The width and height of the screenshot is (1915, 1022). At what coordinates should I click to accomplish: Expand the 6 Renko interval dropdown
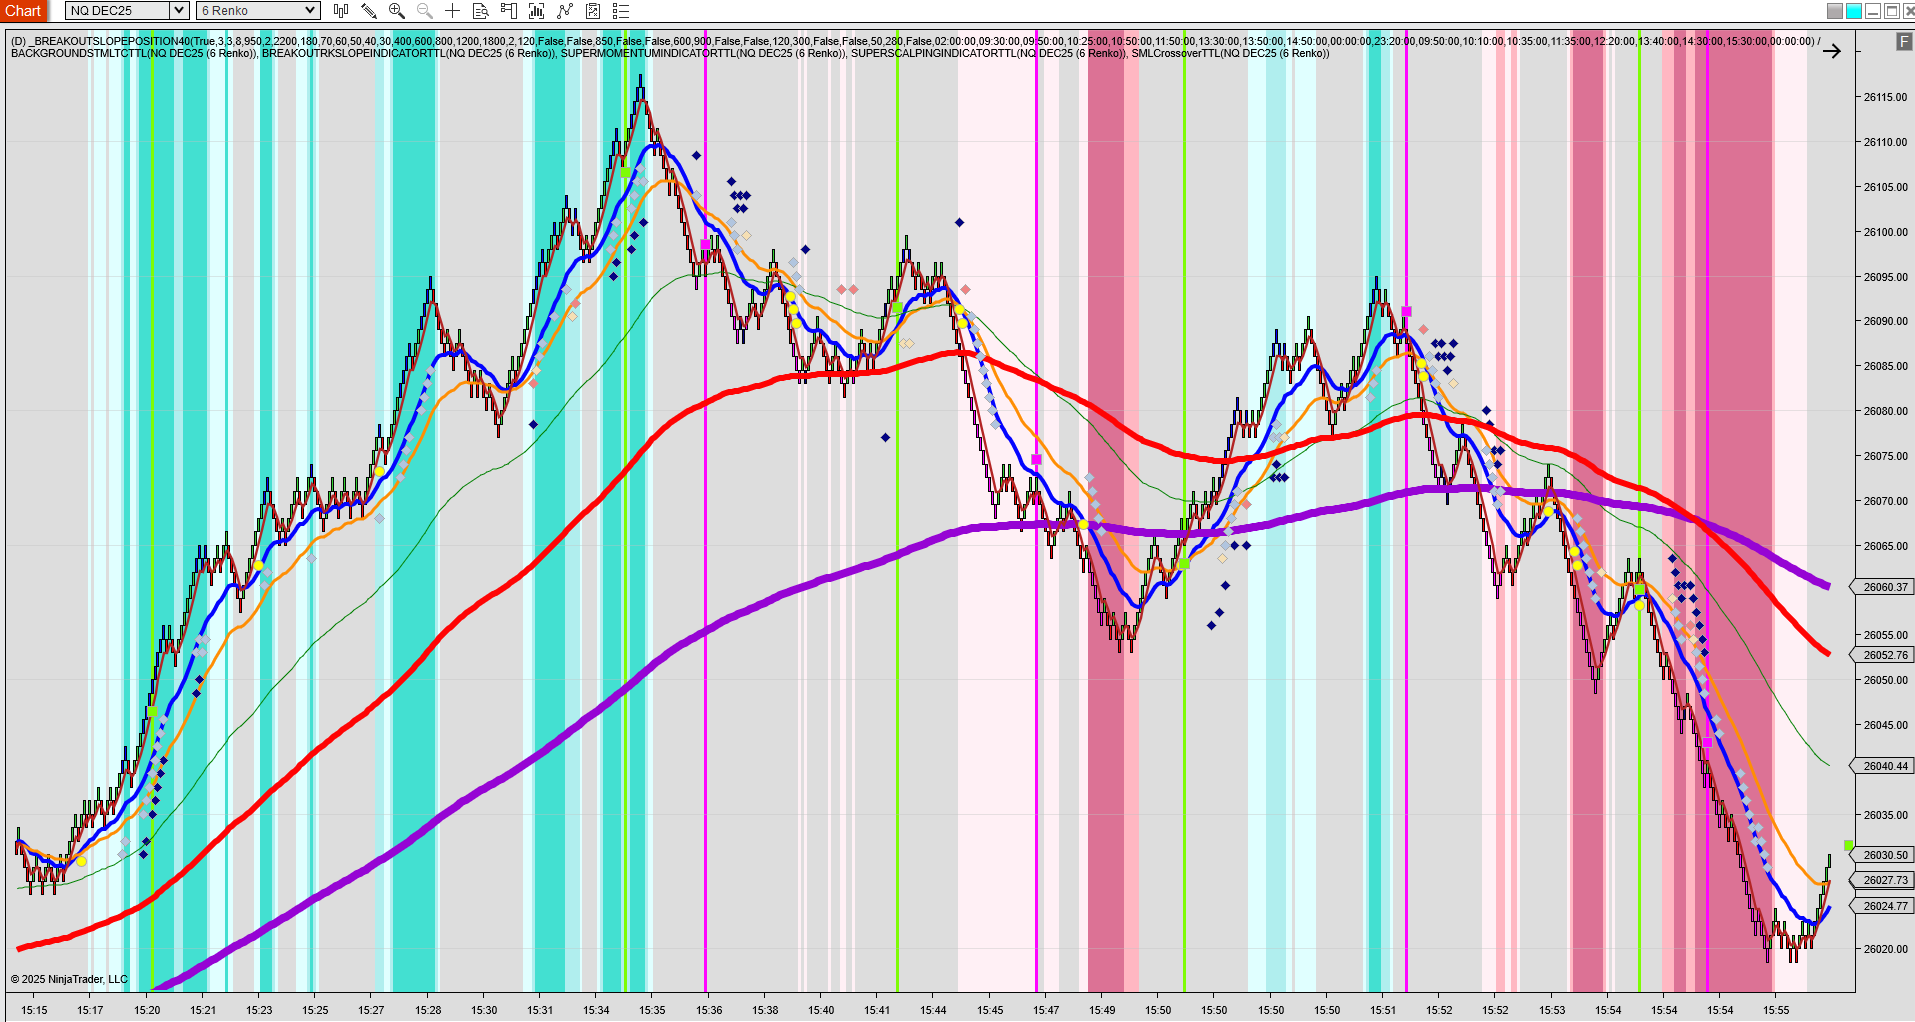coord(309,11)
